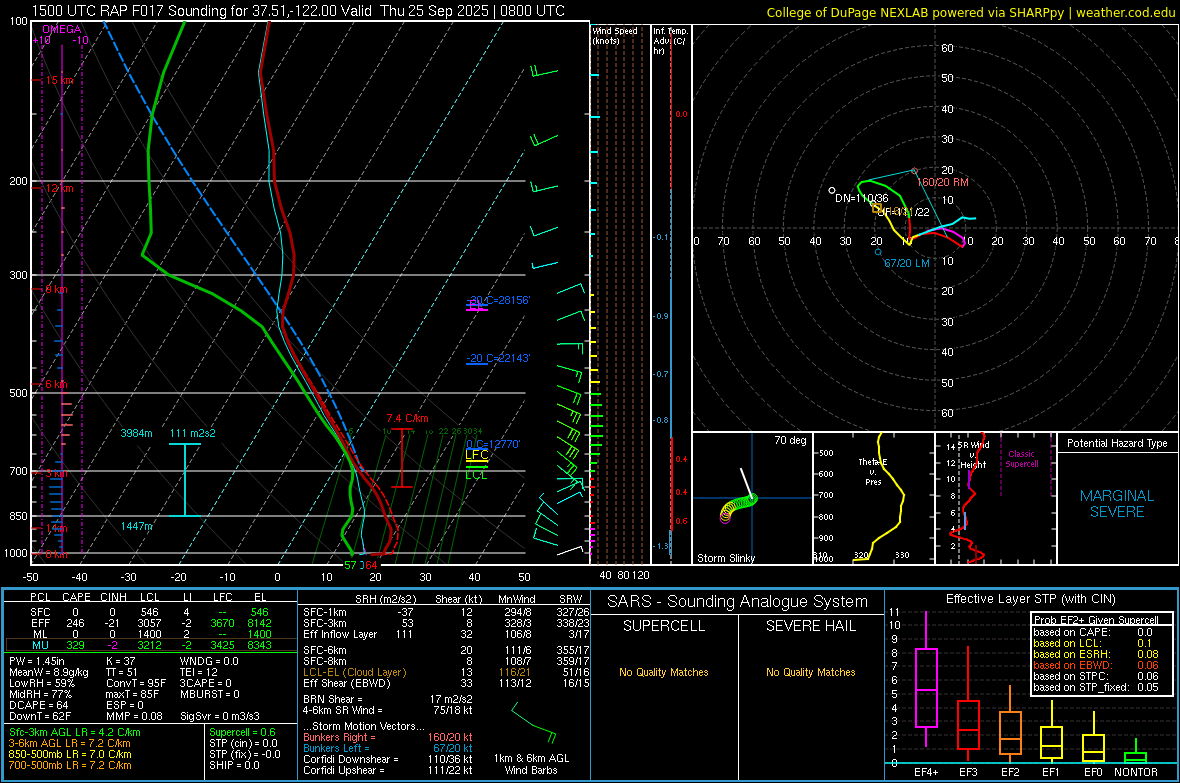
Task: Click the Potential Hazard Type header
Action: [1117, 443]
